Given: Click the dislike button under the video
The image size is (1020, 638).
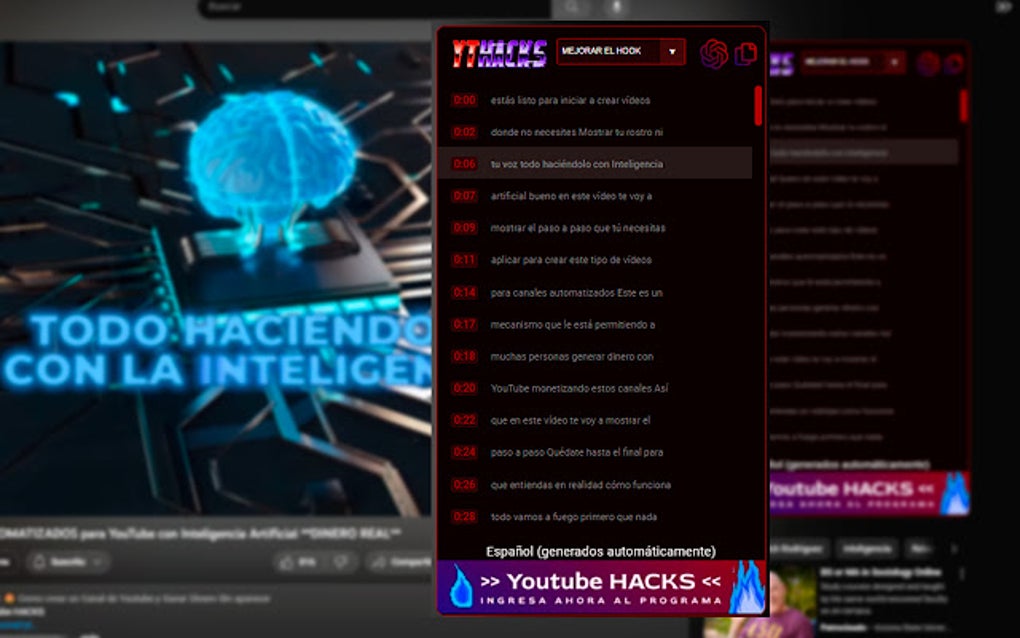Looking at the screenshot, I should pos(342,562).
